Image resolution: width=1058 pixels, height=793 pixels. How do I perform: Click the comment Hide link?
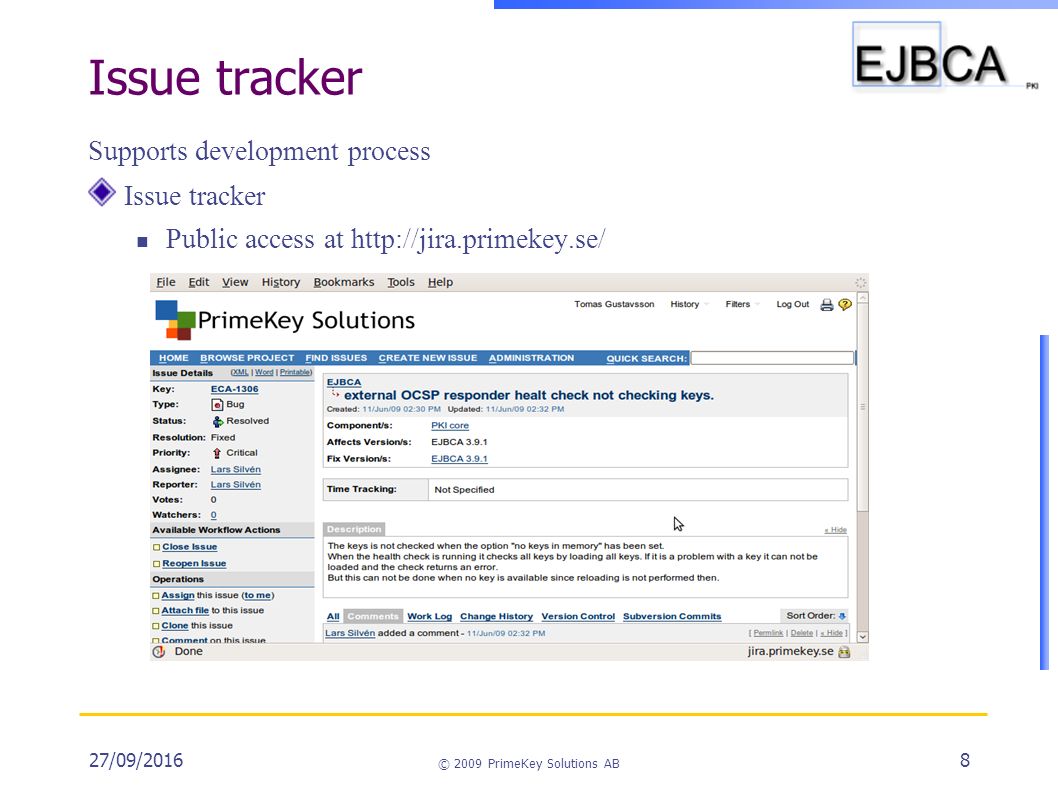tap(832, 633)
